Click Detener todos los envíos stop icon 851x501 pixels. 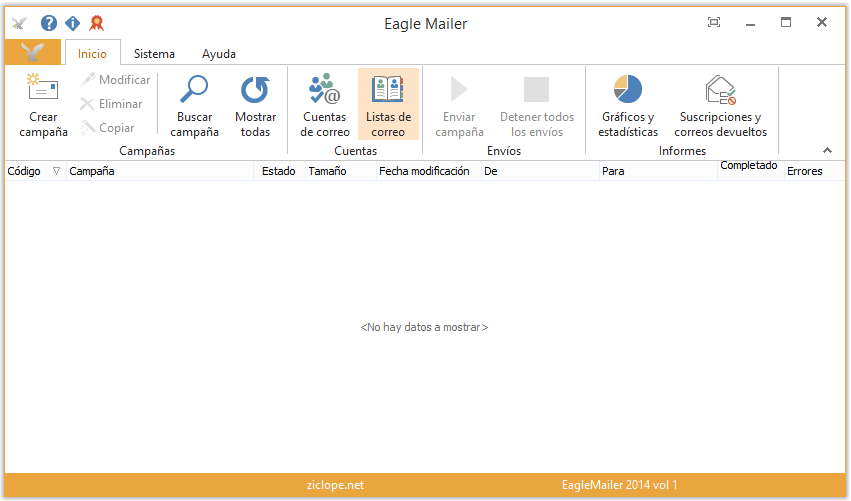click(x=536, y=90)
